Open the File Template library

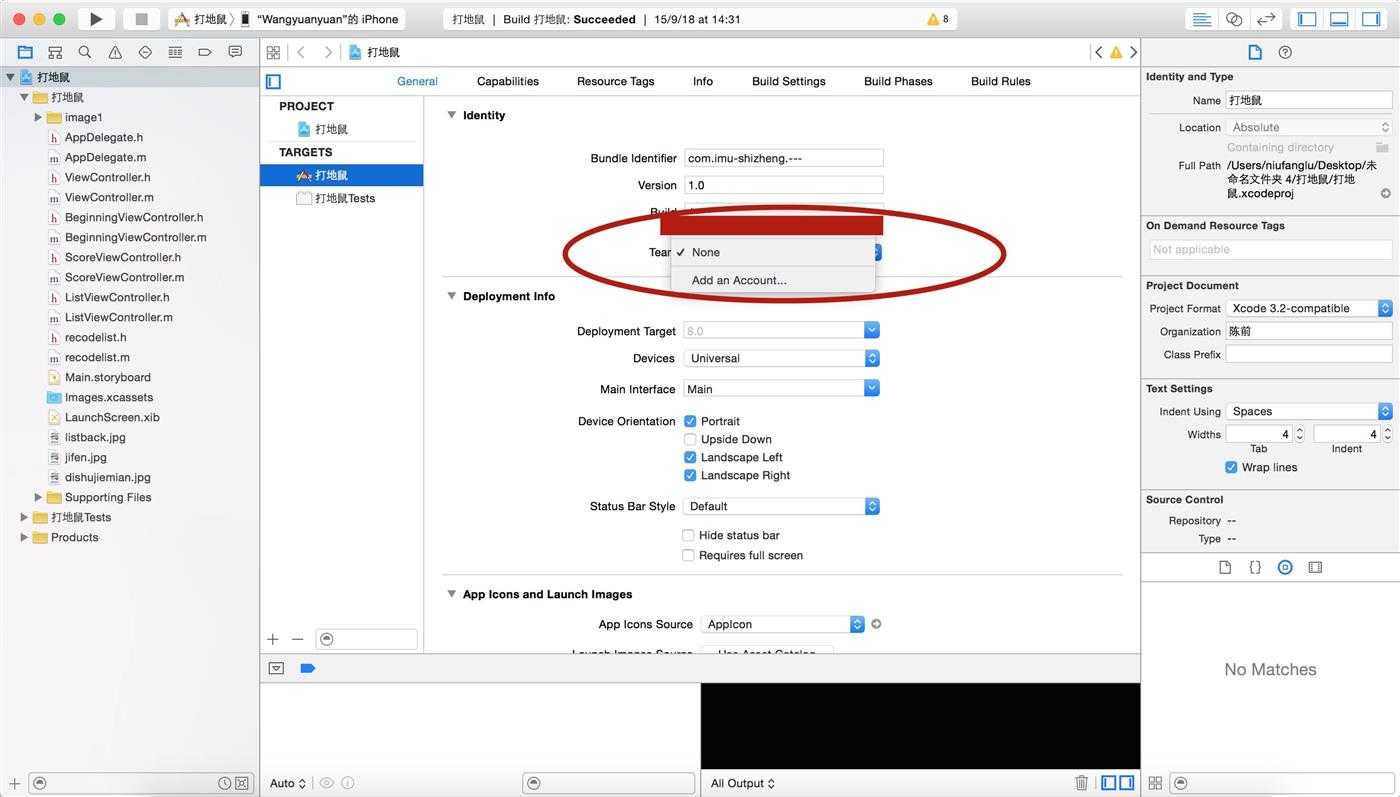point(1225,567)
